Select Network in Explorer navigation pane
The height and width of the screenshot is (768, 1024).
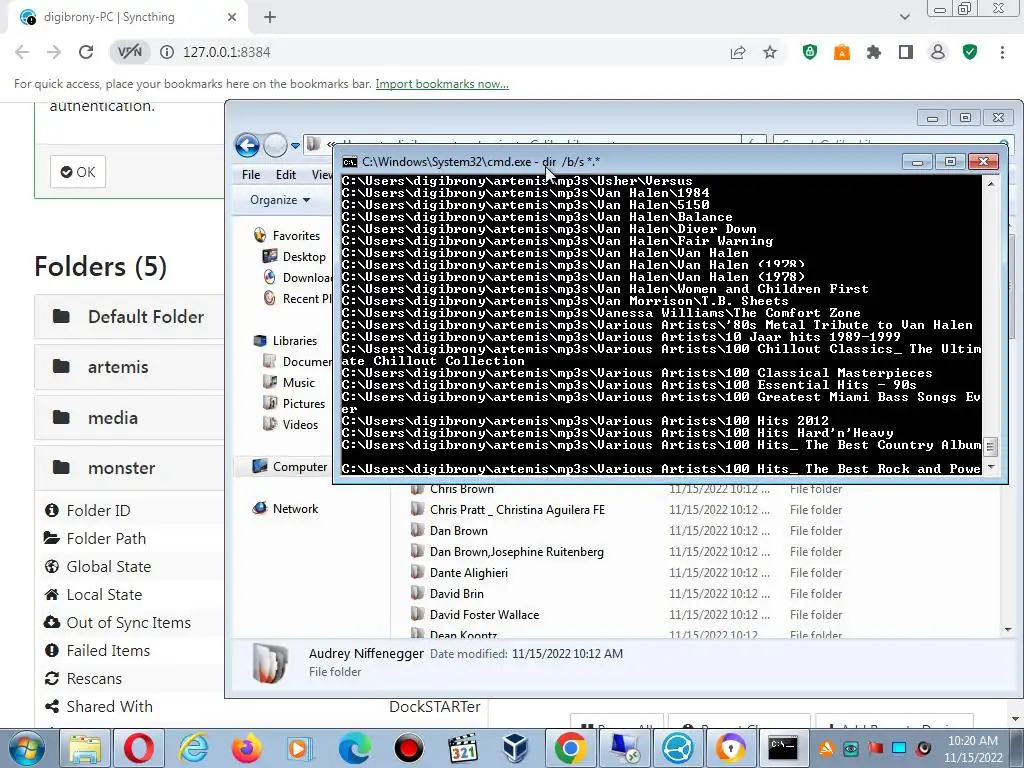click(x=286, y=509)
